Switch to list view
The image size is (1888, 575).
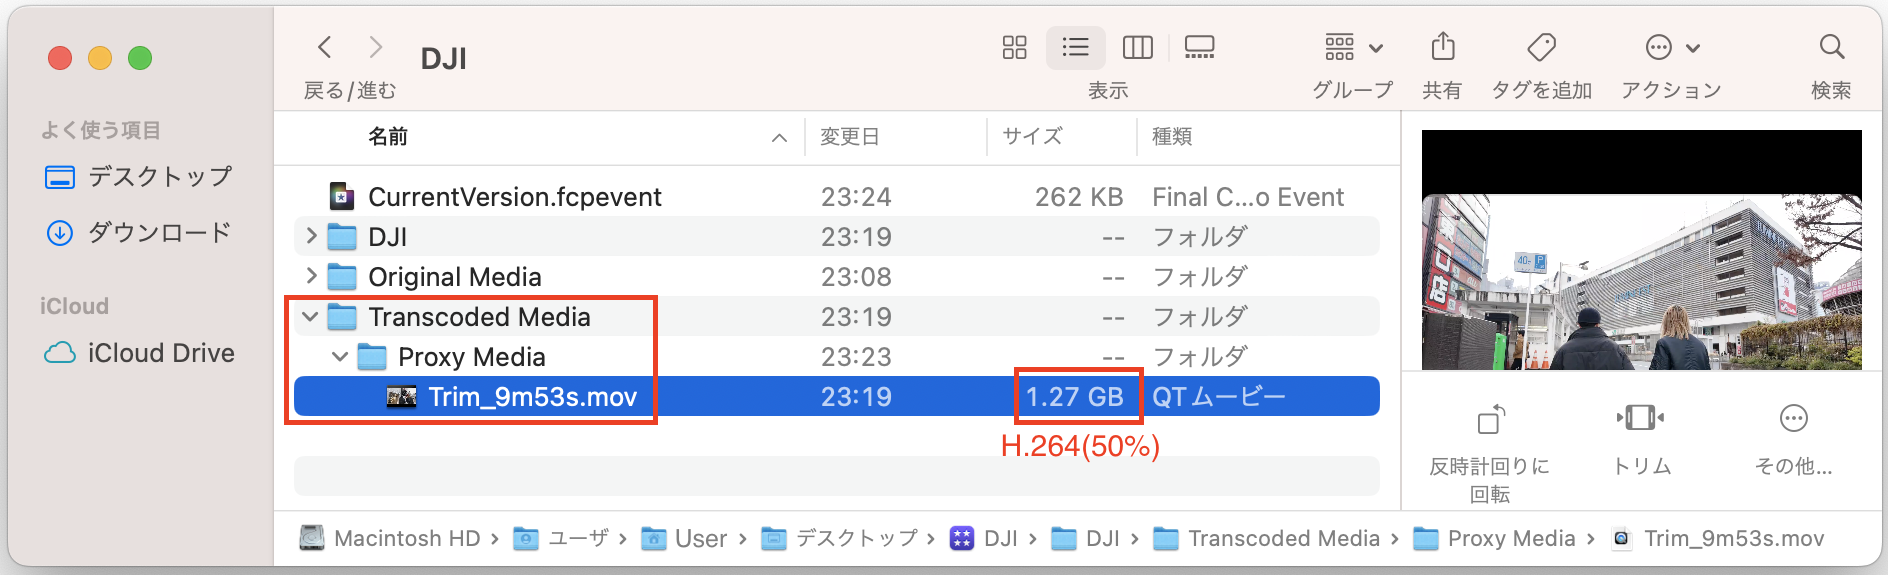click(1075, 47)
